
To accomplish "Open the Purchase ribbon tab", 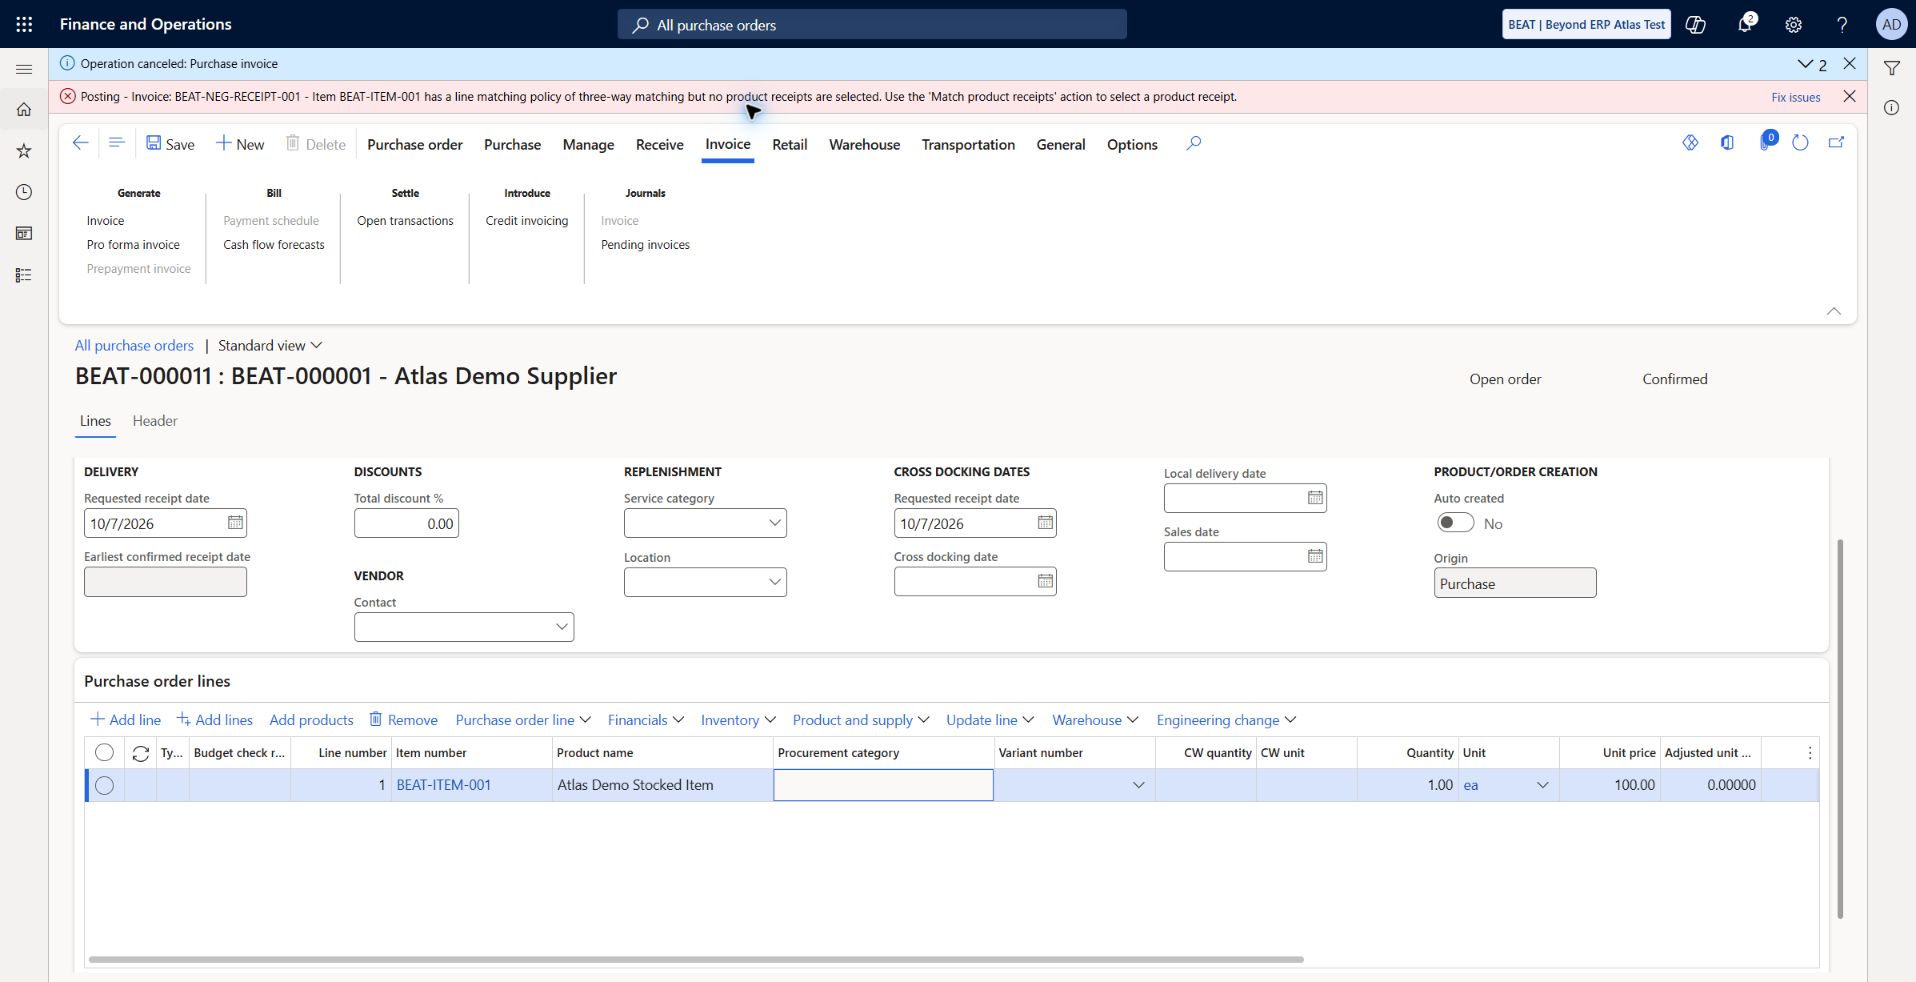I will pyautogui.click(x=512, y=144).
